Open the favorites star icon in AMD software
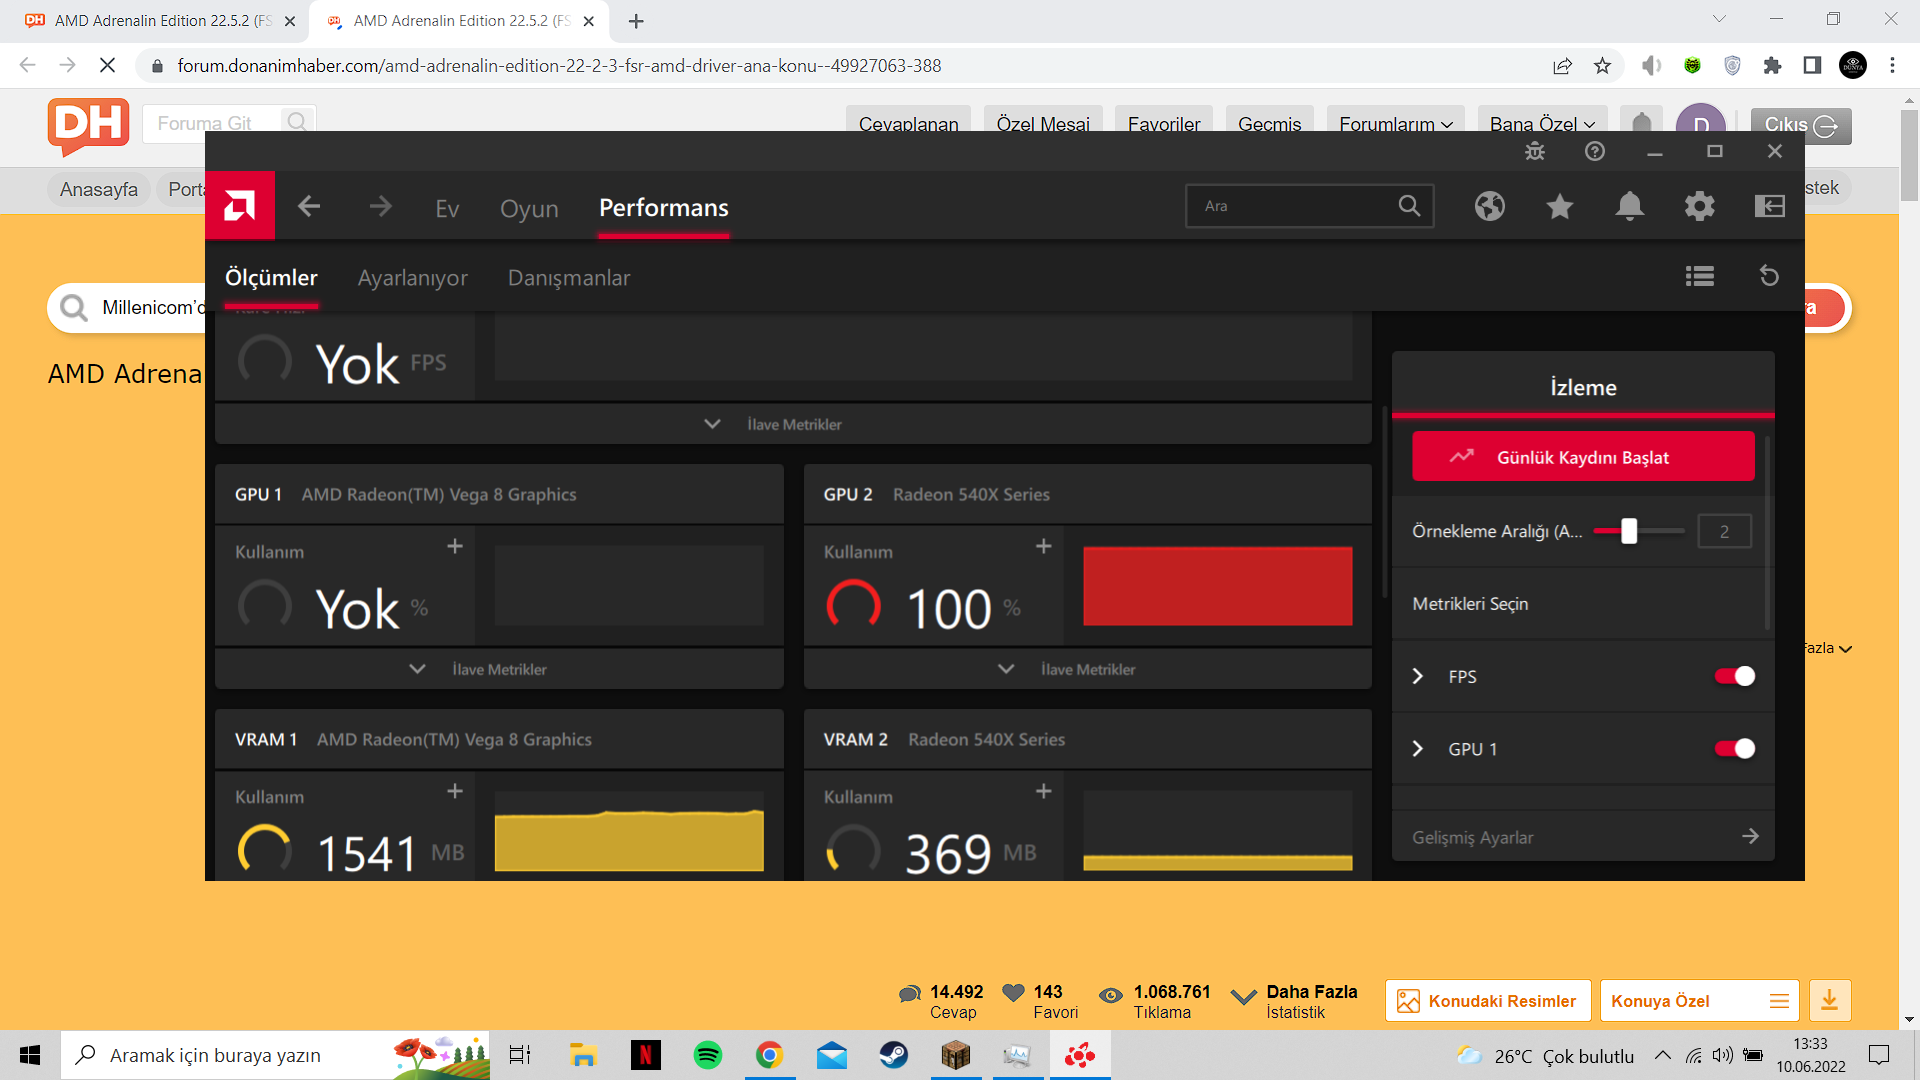 coord(1560,206)
